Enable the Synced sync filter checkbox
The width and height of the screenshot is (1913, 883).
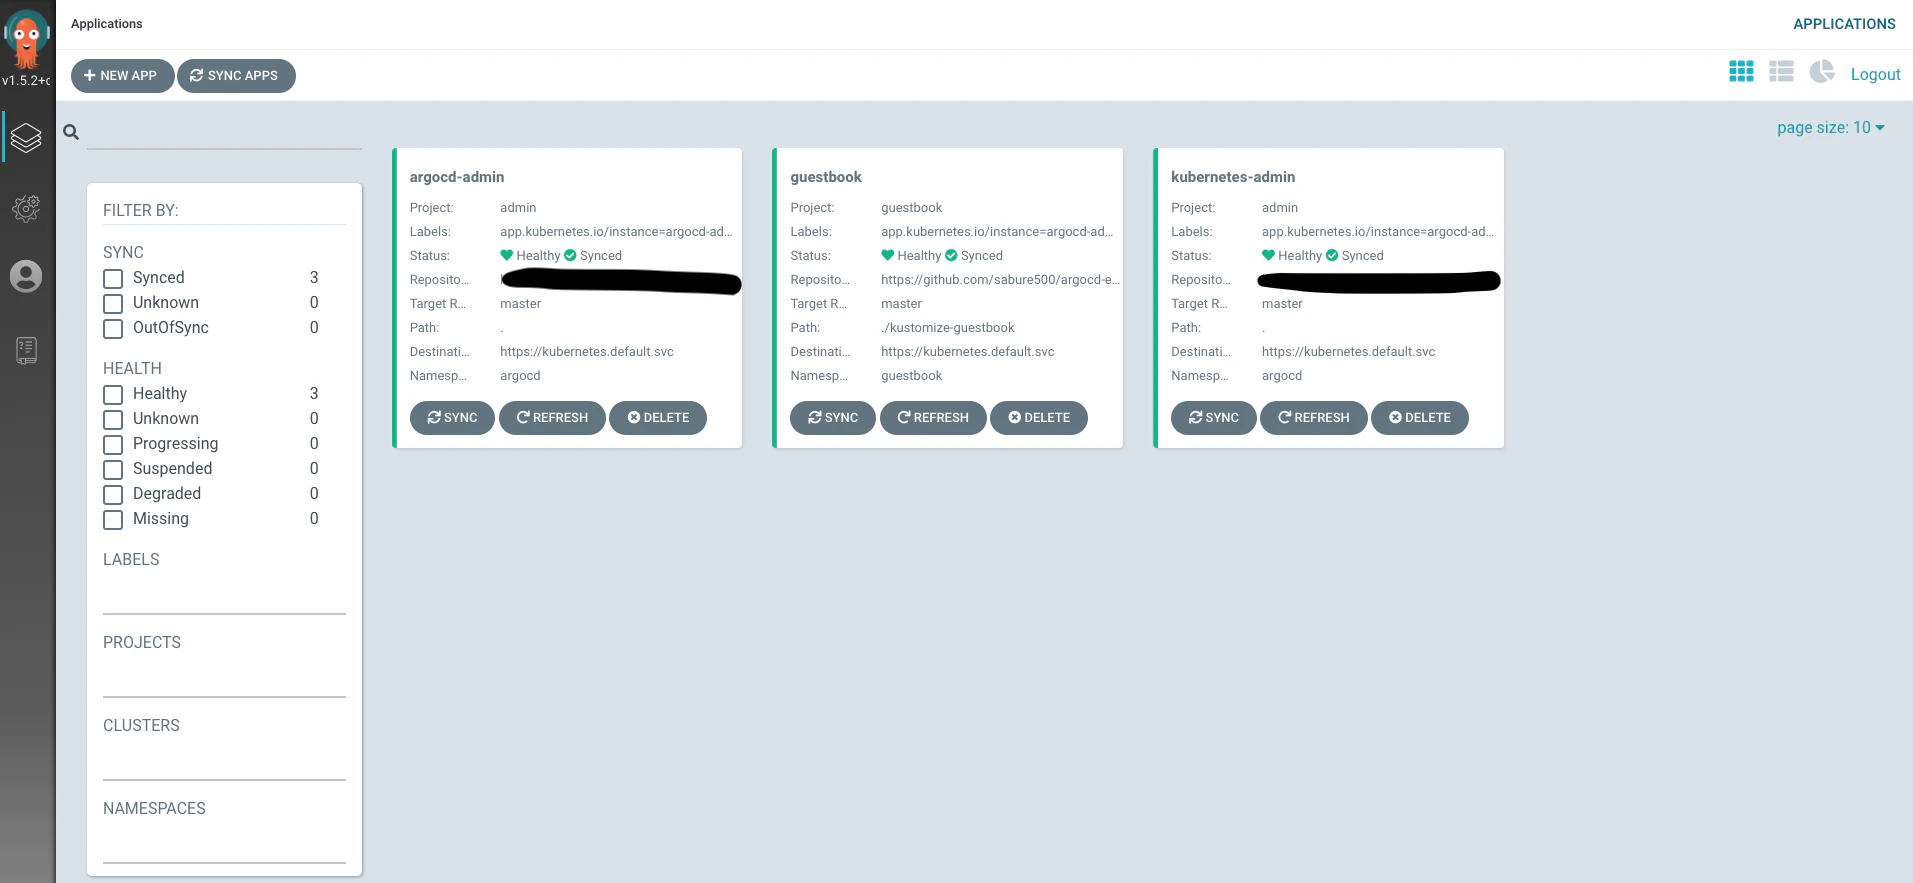point(113,279)
